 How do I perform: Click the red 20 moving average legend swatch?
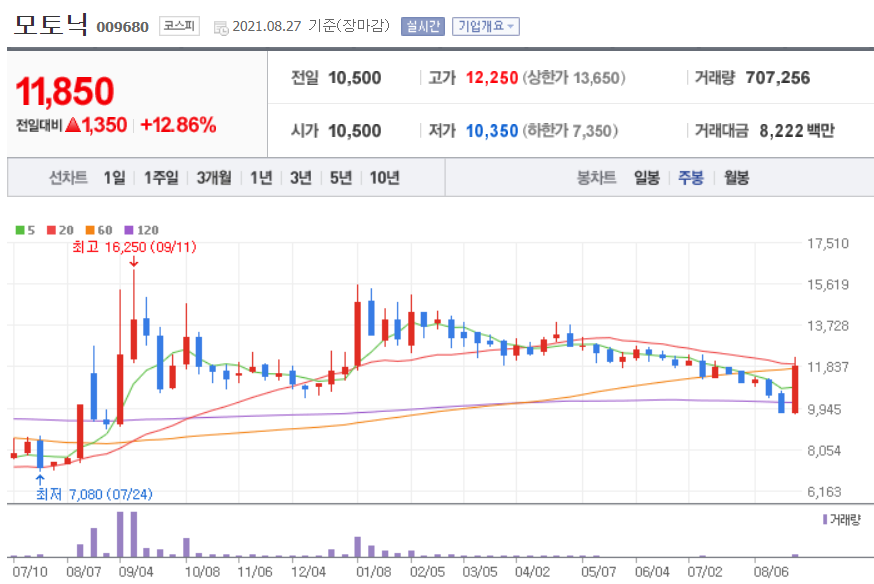click(x=51, y=230)
